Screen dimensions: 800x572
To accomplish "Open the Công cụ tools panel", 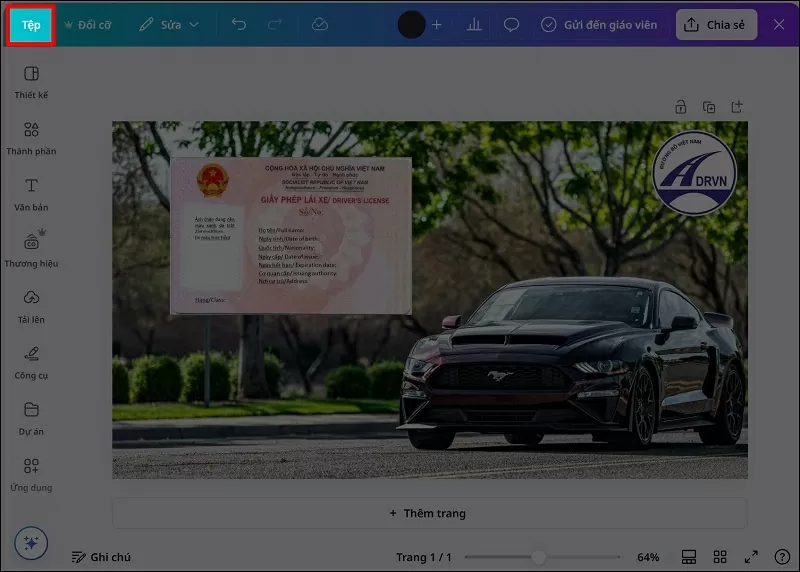I will click(x=31, y=362).
